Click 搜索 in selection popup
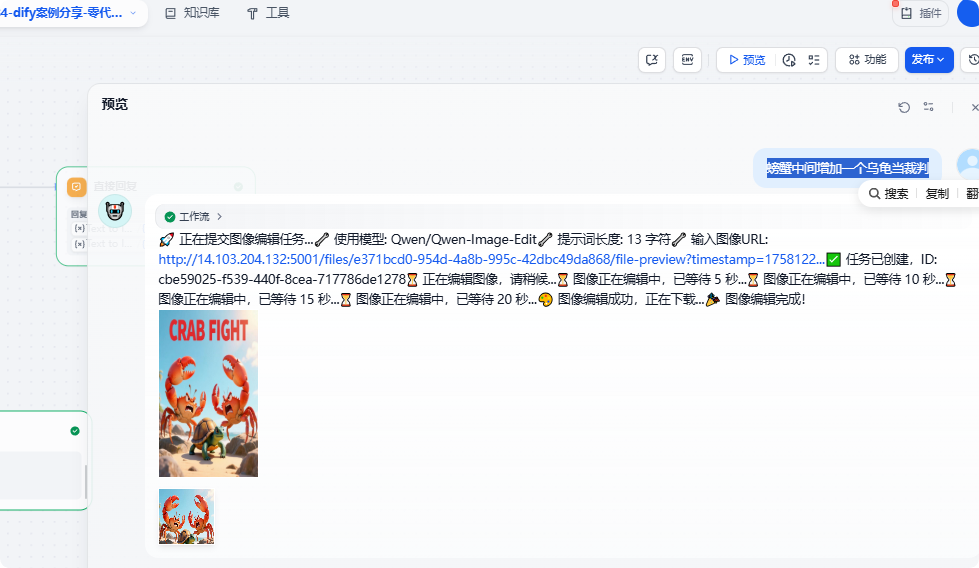Viewport: 979px width, 568px height. tap(888, 193)
